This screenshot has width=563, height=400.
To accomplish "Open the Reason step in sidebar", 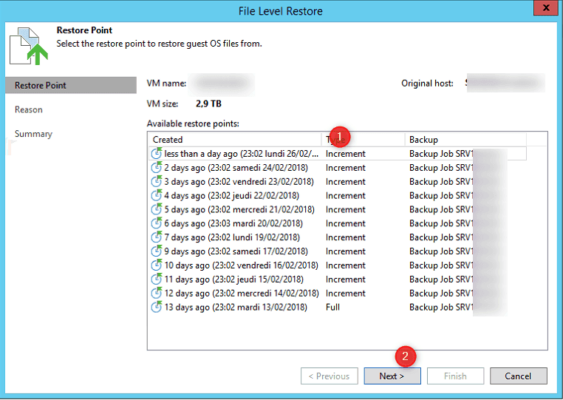I will coord(28,110).
